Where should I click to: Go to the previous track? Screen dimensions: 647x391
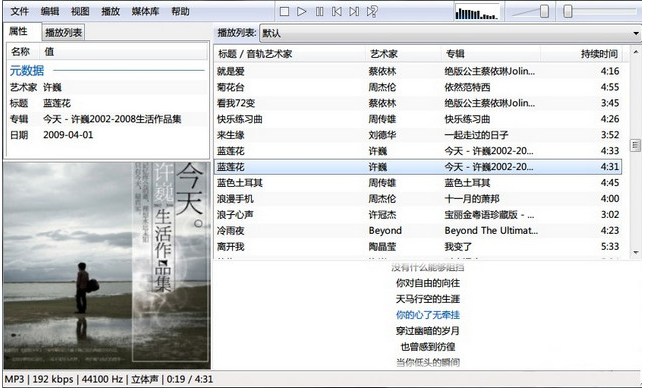337,12
